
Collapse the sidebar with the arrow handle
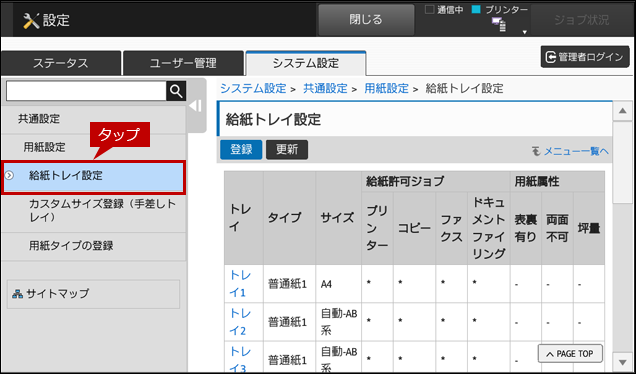(x=196, y=106)
